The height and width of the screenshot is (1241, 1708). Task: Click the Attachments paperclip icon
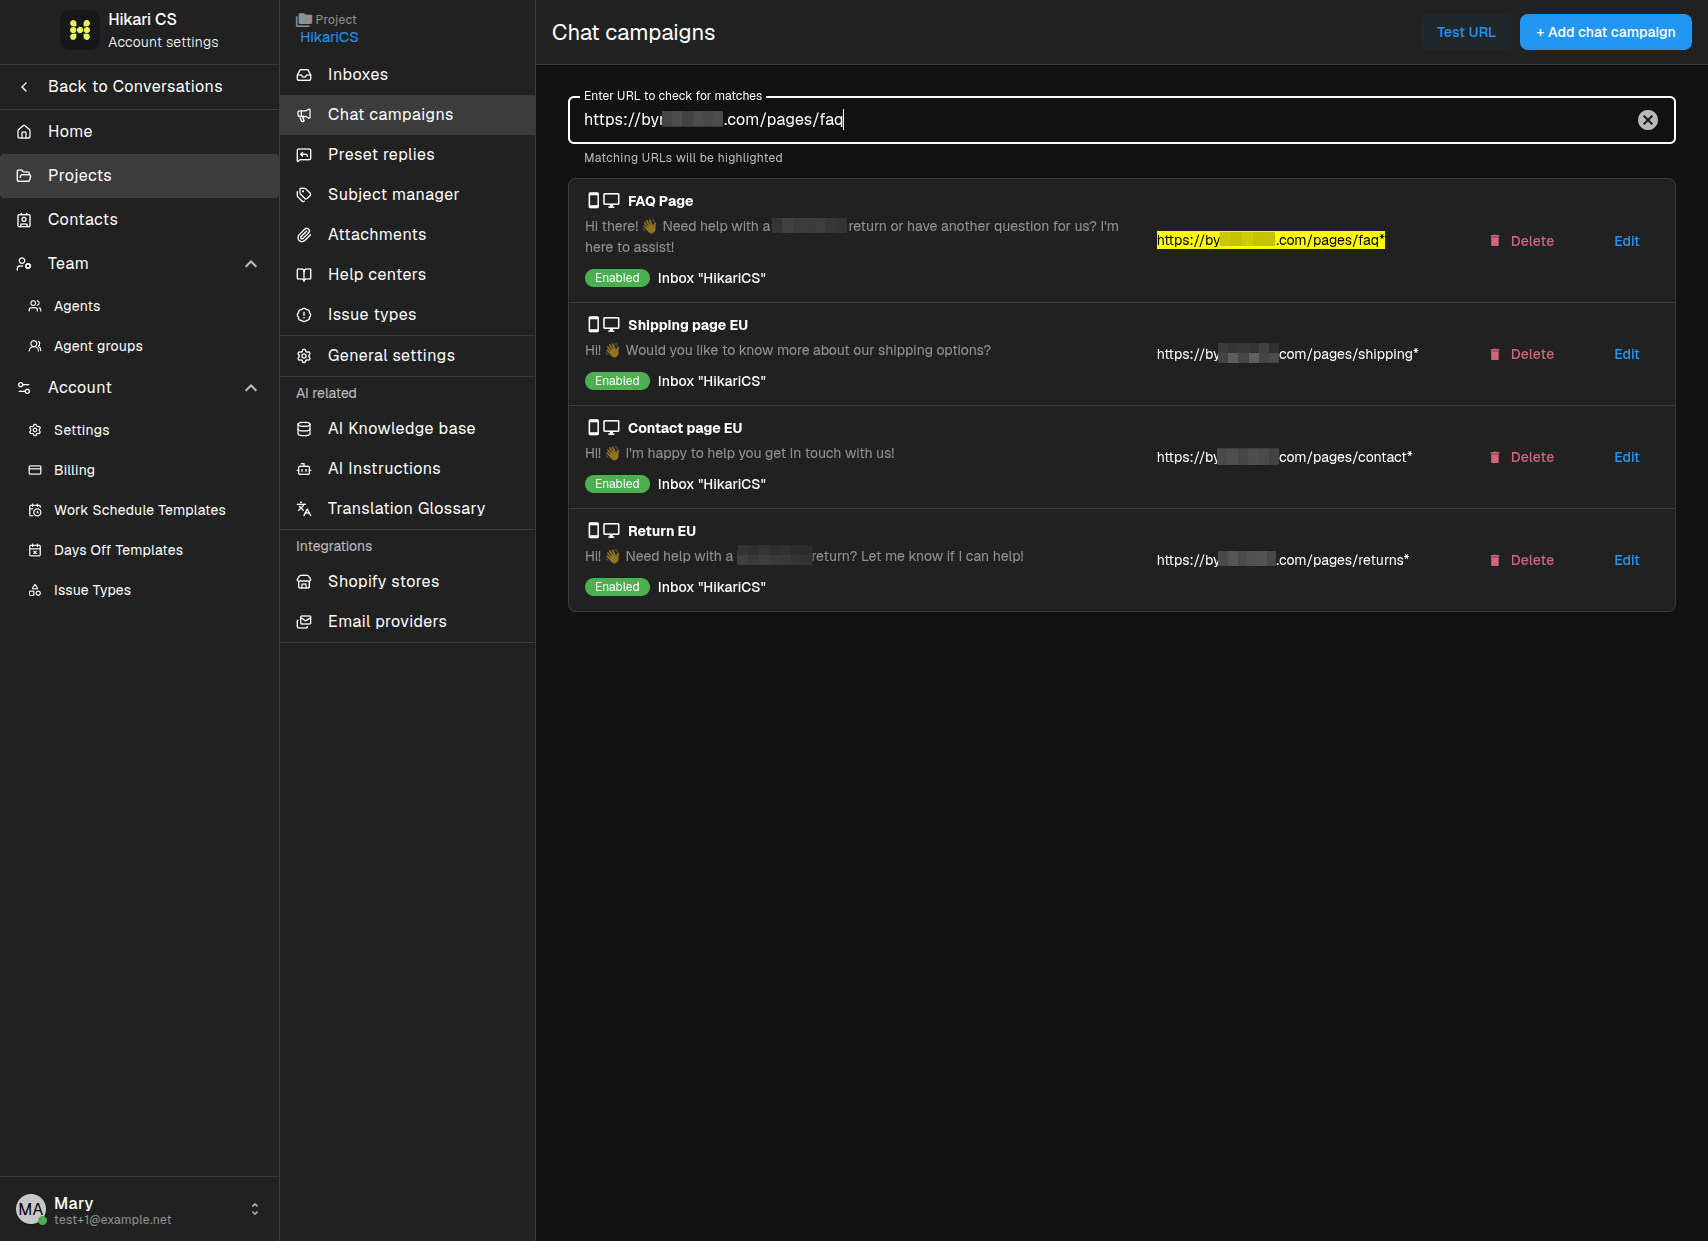tap(304, 235)
